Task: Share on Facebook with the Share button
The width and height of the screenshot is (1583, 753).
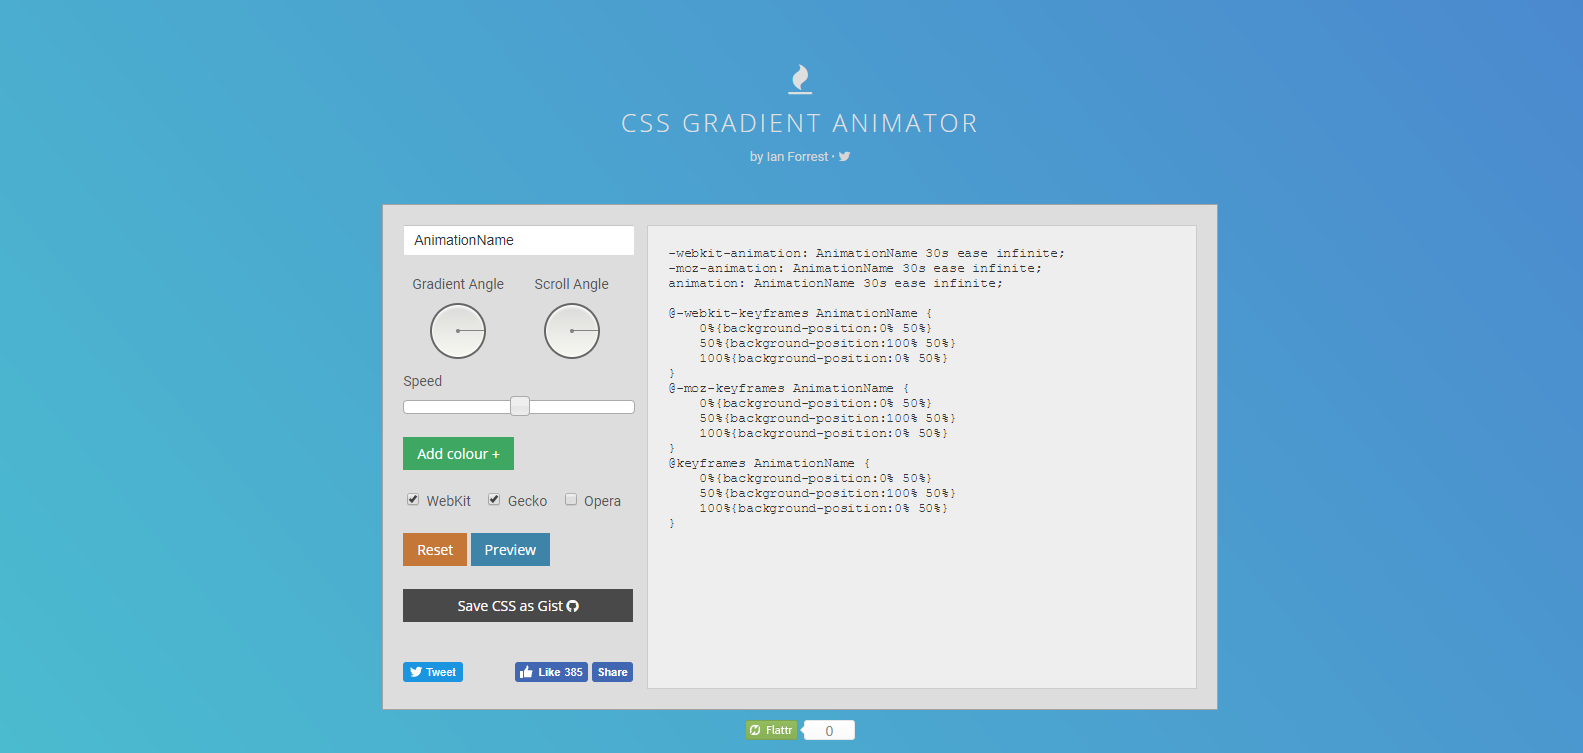Action: (x=612, y=672)
